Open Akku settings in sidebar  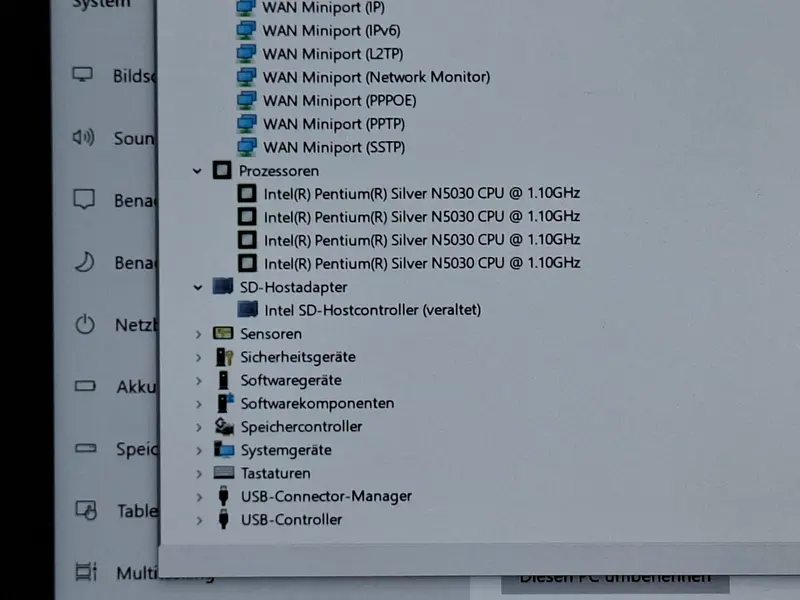click(x=115, y=387)
